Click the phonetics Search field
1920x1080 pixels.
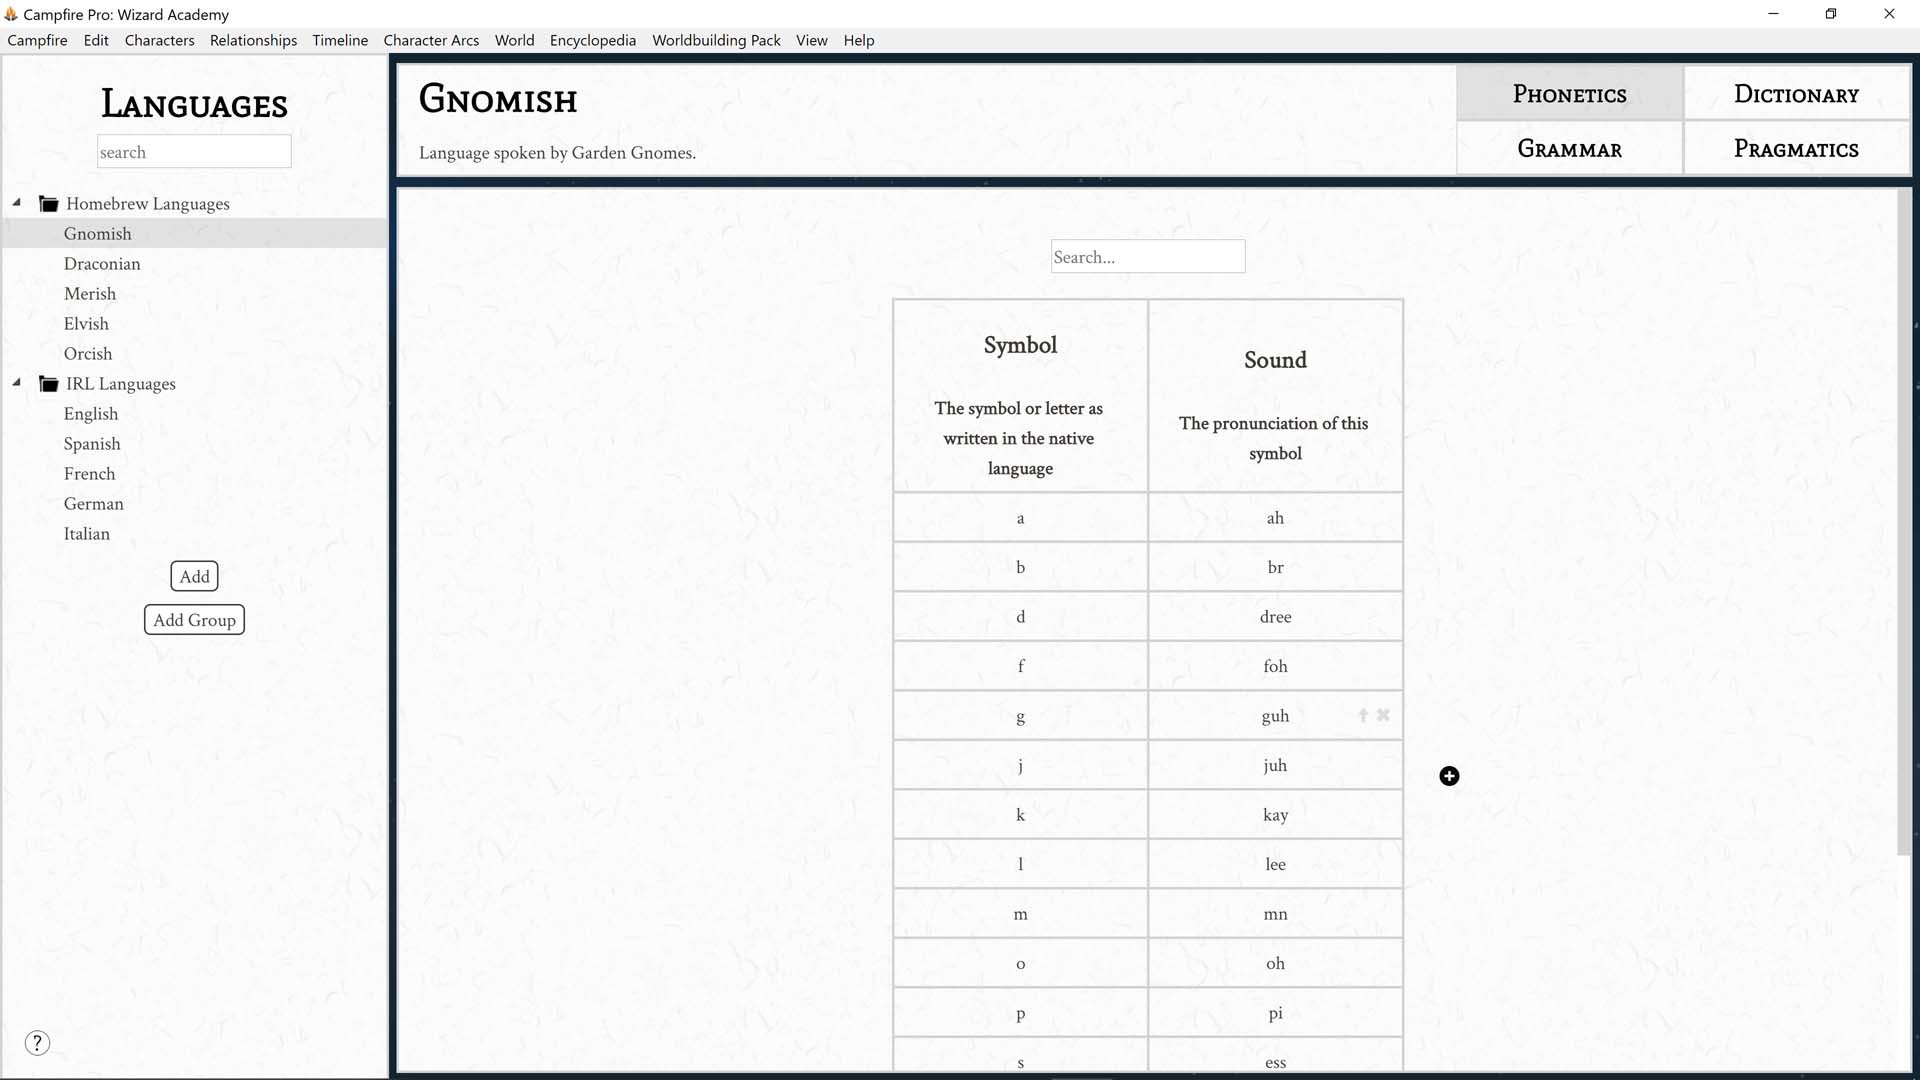(x=1147, y=256)
